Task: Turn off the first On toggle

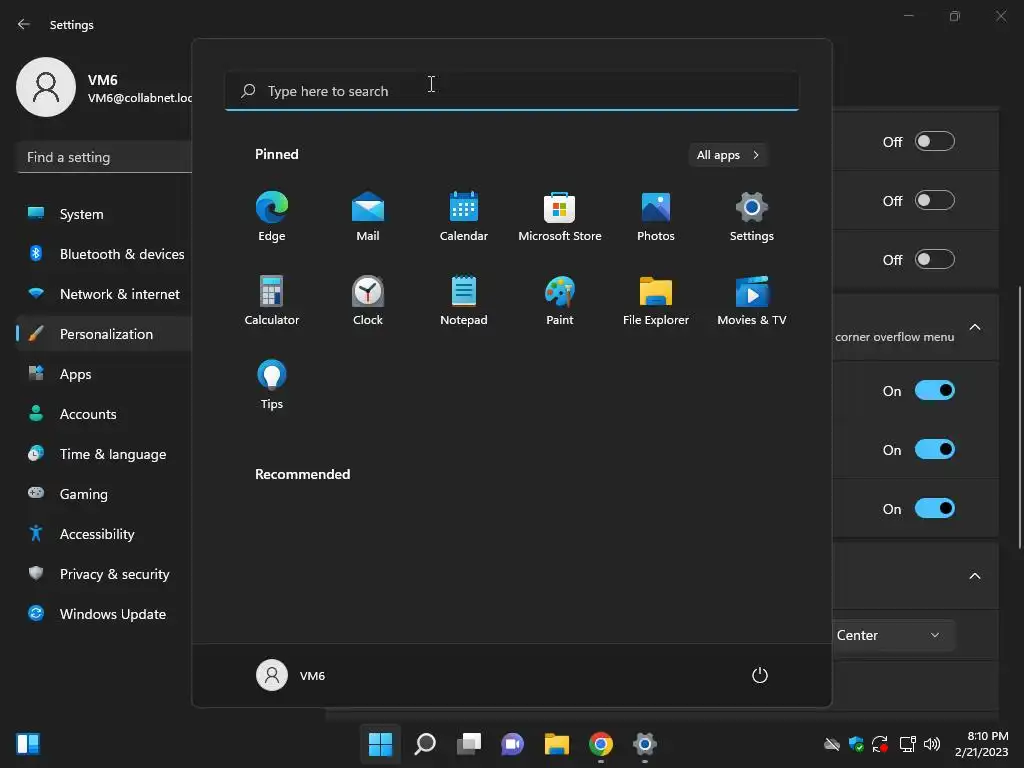Action: click(935, 391)
